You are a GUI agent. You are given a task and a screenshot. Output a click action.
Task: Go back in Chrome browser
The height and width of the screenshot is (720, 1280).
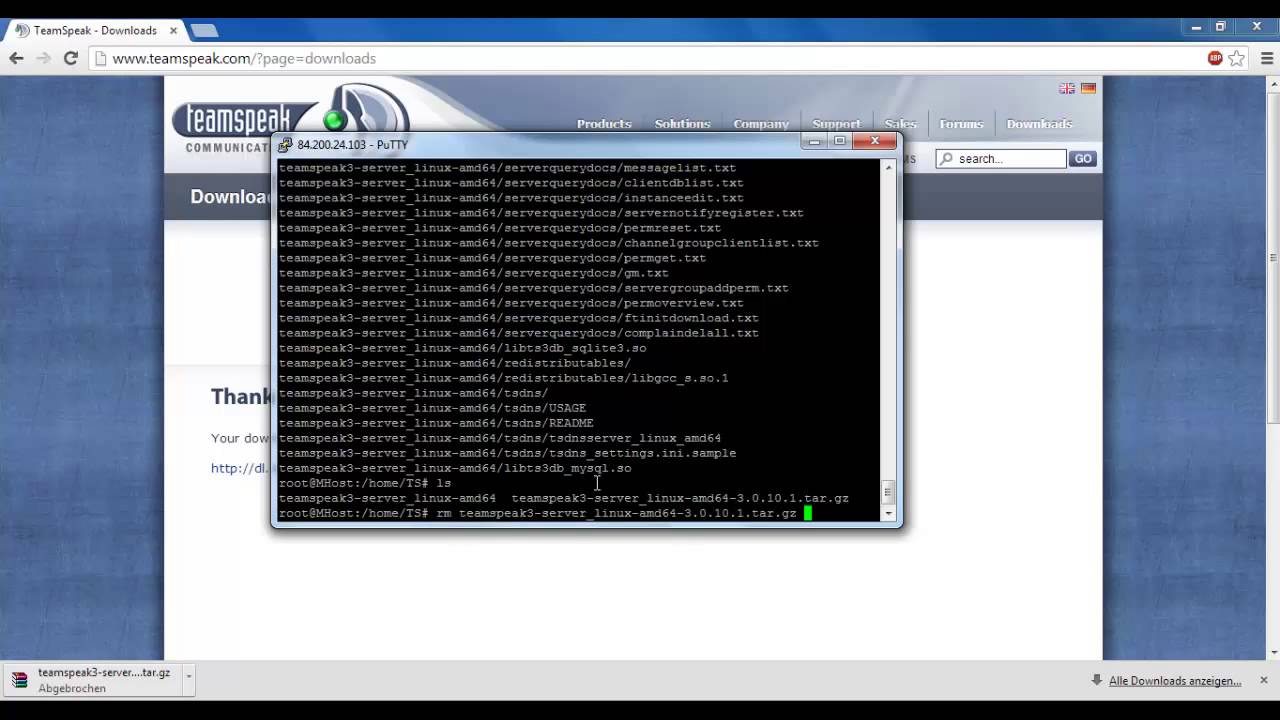[16, 58]
